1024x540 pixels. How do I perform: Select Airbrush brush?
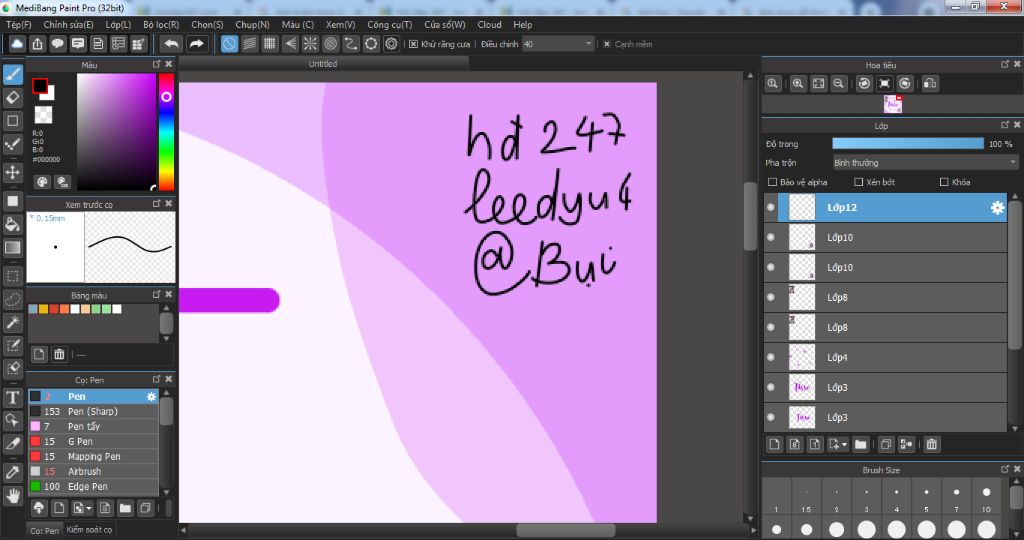(93, 471)
